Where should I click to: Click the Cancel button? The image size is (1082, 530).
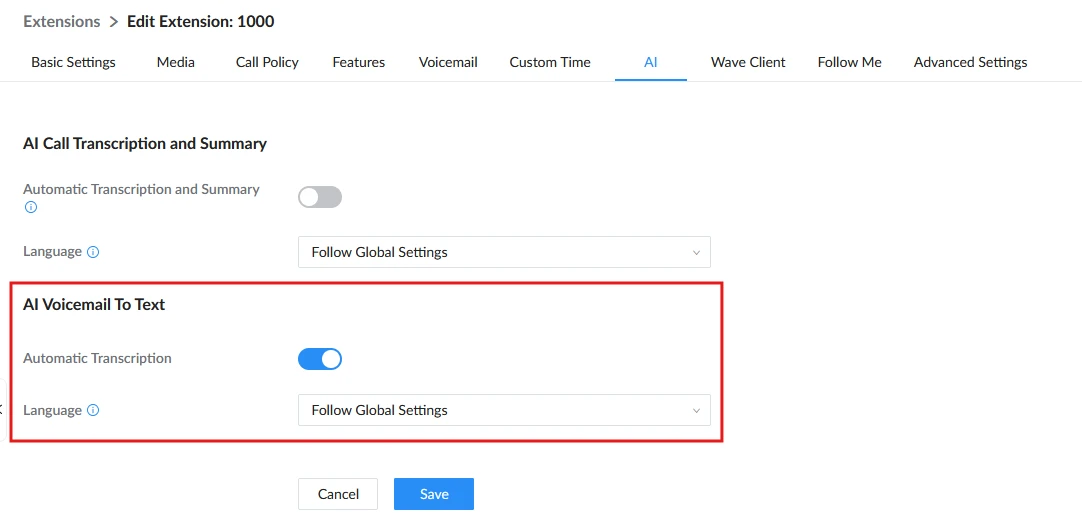(x=338, y=494)
